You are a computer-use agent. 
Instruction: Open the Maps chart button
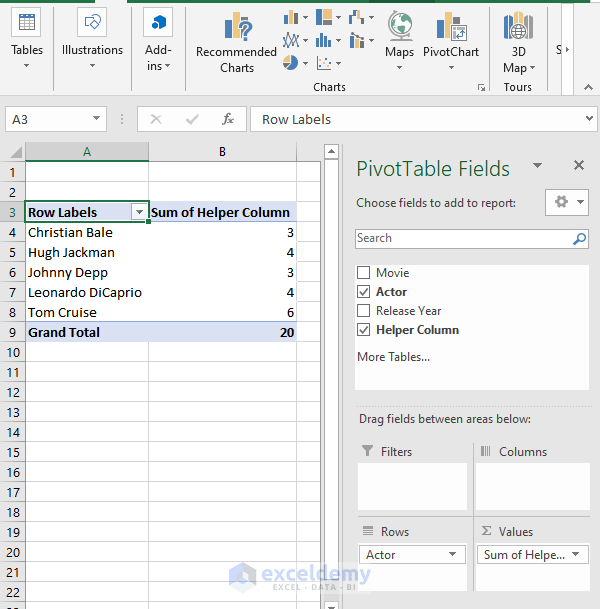(x=400, y=40)
